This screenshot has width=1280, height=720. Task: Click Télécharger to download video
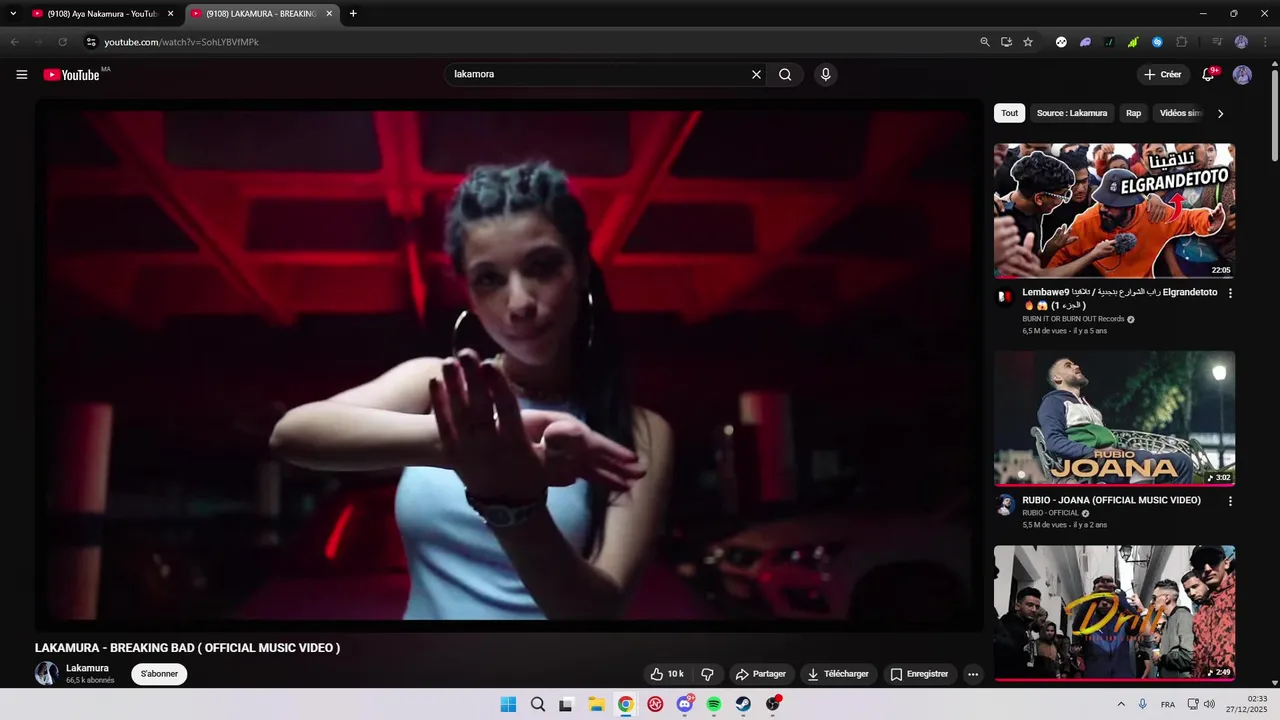coord(838,674)
